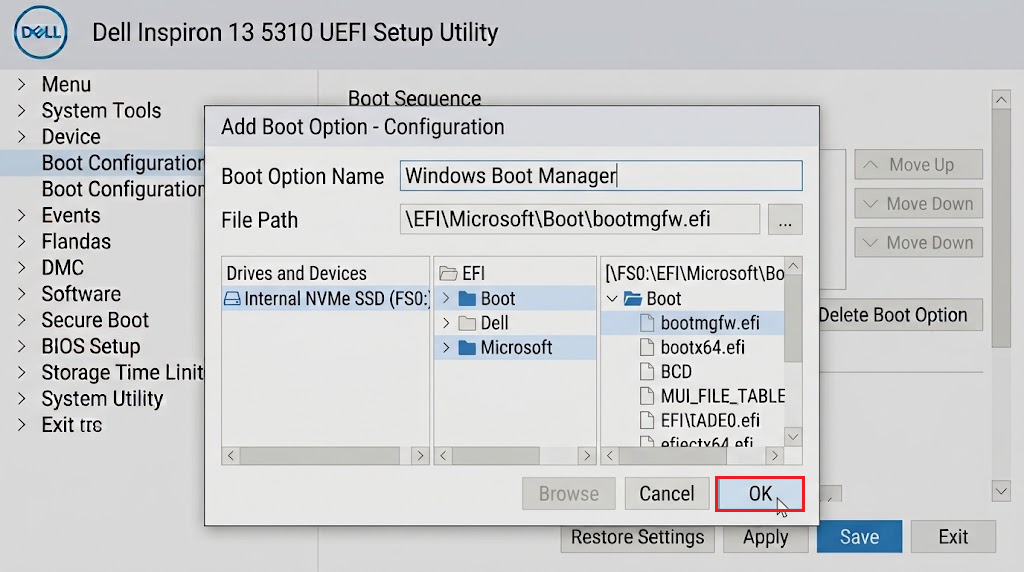This screenshot has width=1024, height=572.
Task: Click left arrow on folder pane scrollbar
Action: pyautogui.click(x=443, y=455)
